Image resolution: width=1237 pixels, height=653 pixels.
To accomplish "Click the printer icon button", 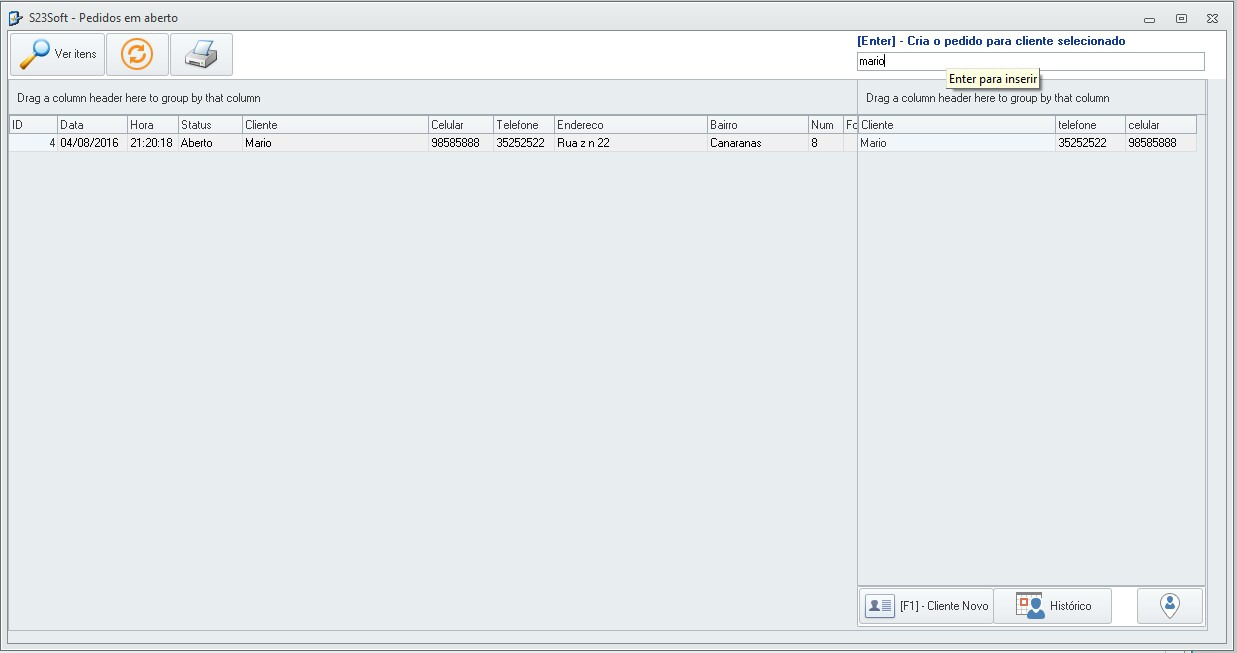I will 201,54.
